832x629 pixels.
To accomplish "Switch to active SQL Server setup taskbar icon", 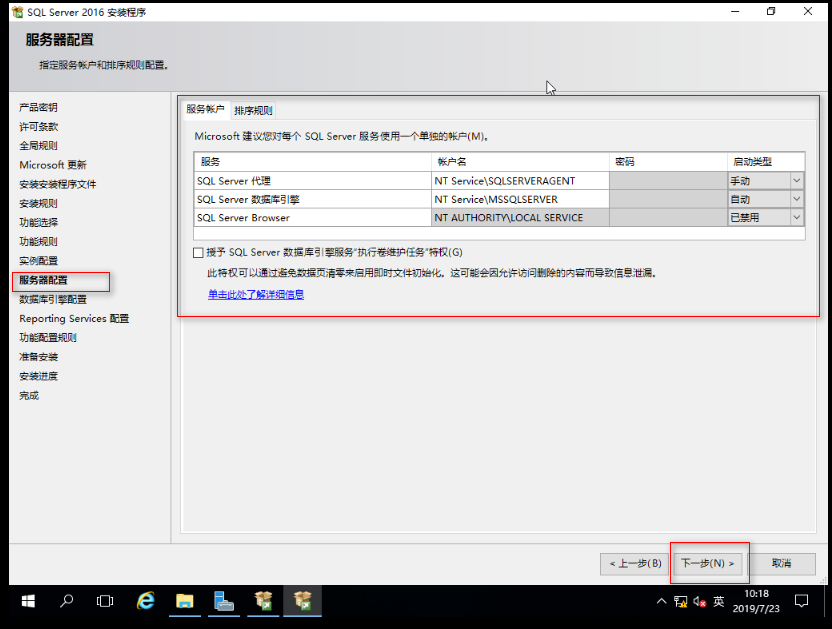I will (302, 601).
